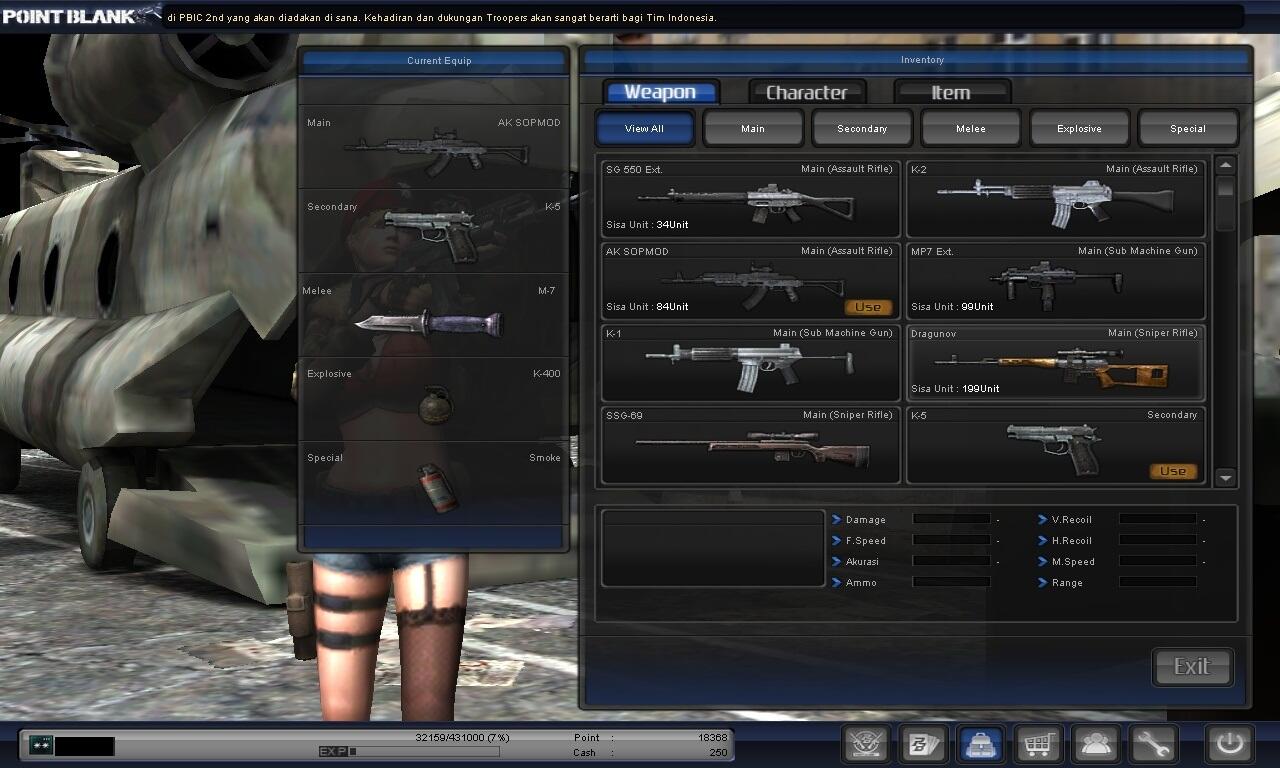Select the MP7 Ext. weapon card
Screen dimensions: 1280x768
point(1055,281)
